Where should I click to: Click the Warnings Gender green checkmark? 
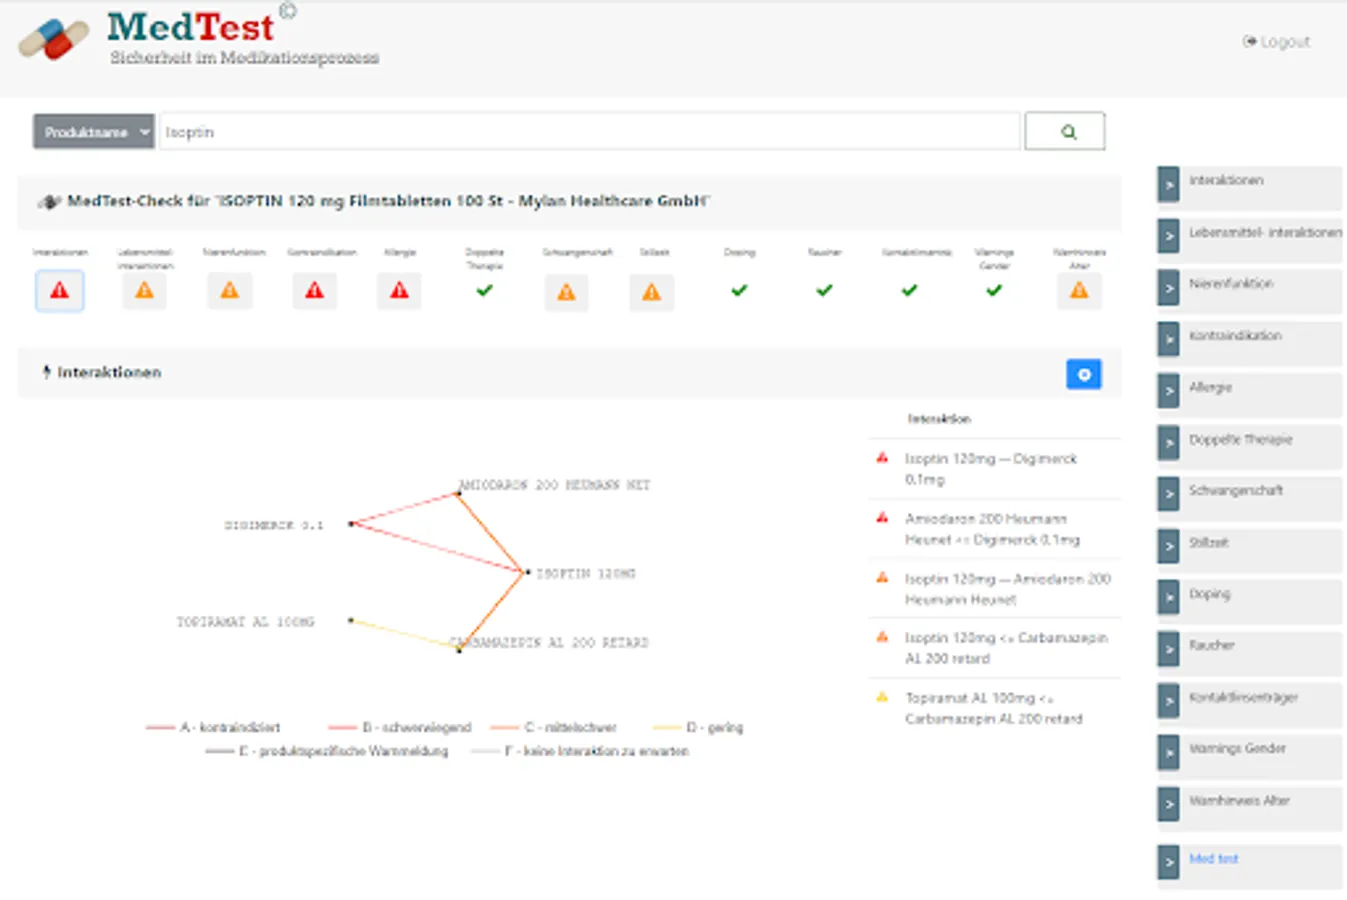click(x=994, y=291)
